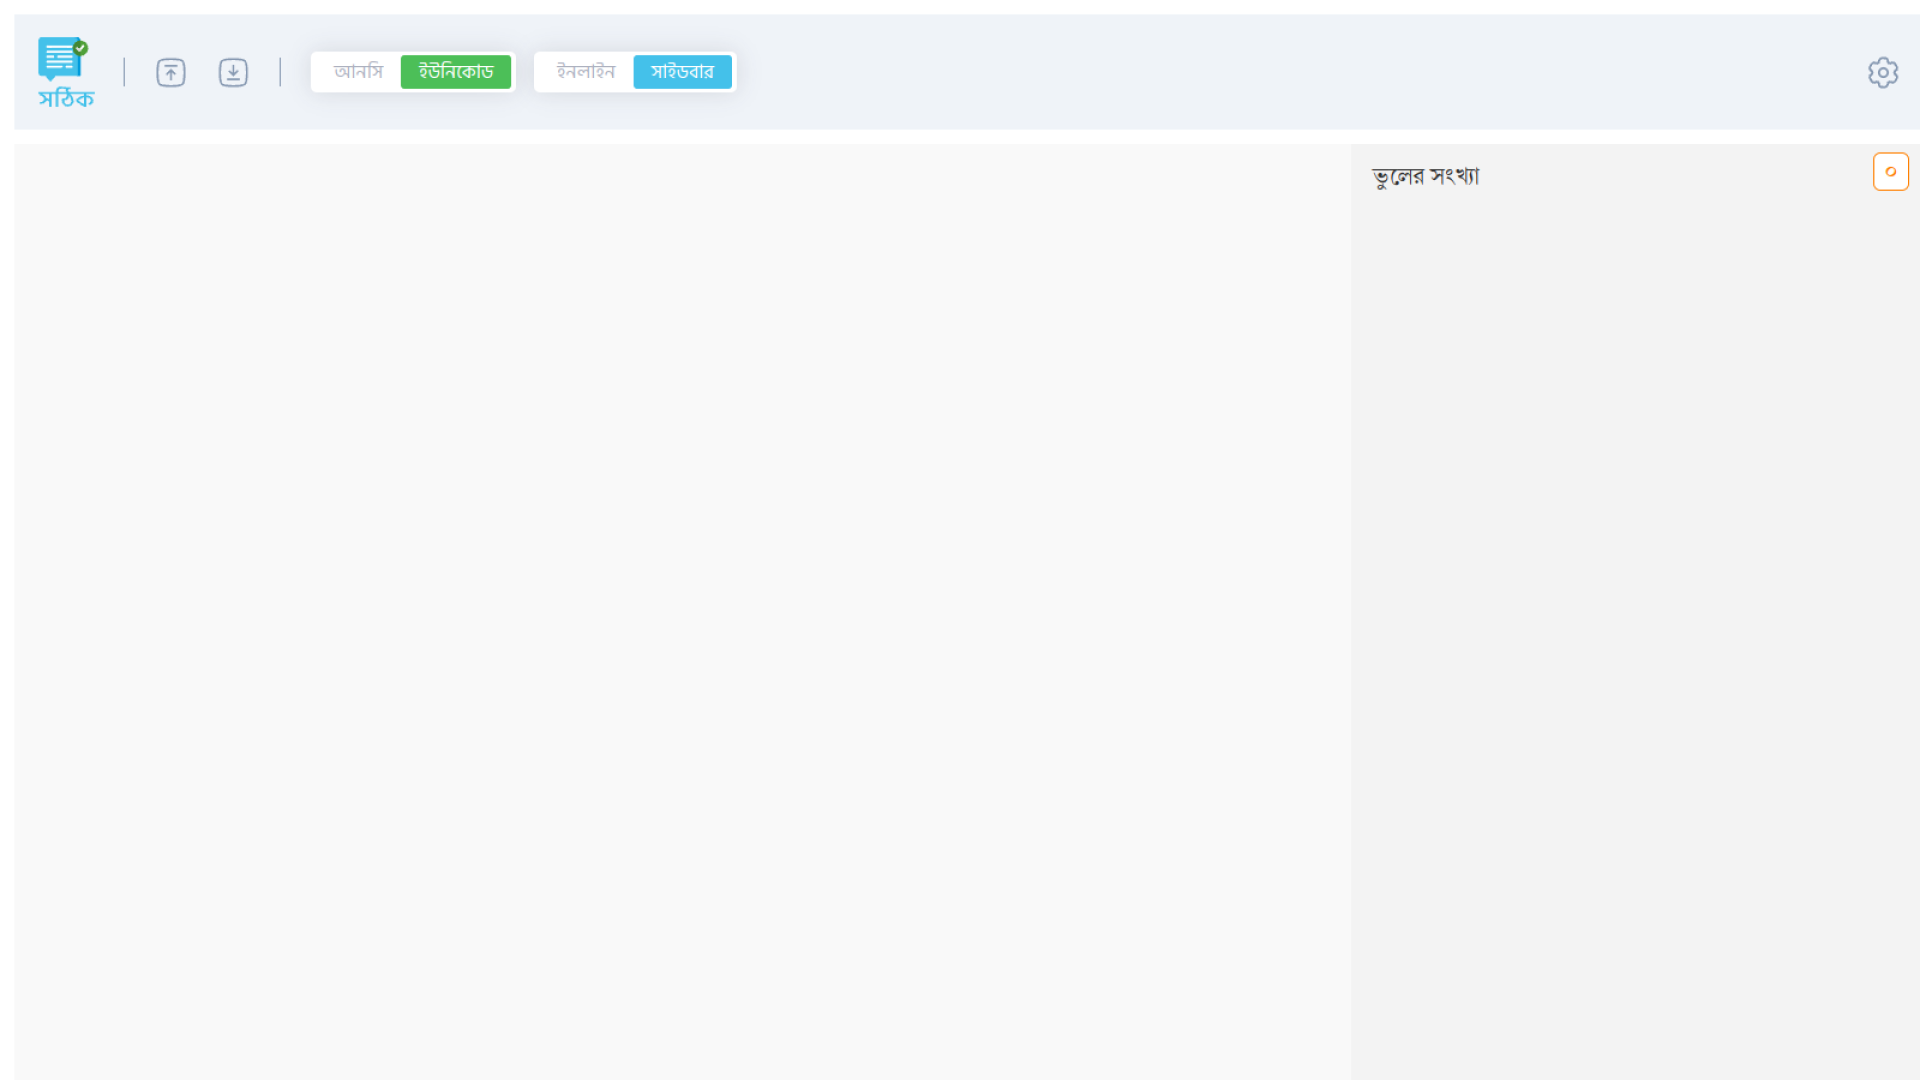The image size is (1920, 1080).
Task: Click the green checkmark badge on logo
Action: [x=81, y=47]
